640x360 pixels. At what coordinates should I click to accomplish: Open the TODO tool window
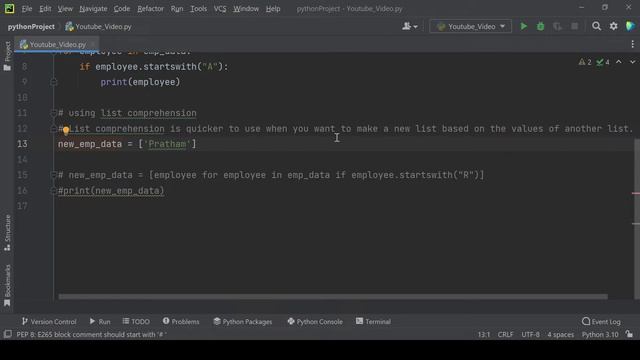coord(136,322)
